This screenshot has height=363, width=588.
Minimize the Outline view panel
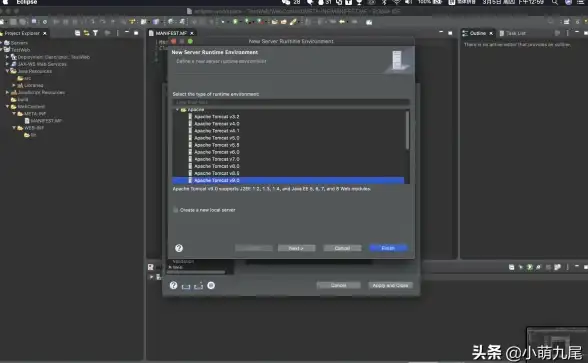(x=577, y=33)
